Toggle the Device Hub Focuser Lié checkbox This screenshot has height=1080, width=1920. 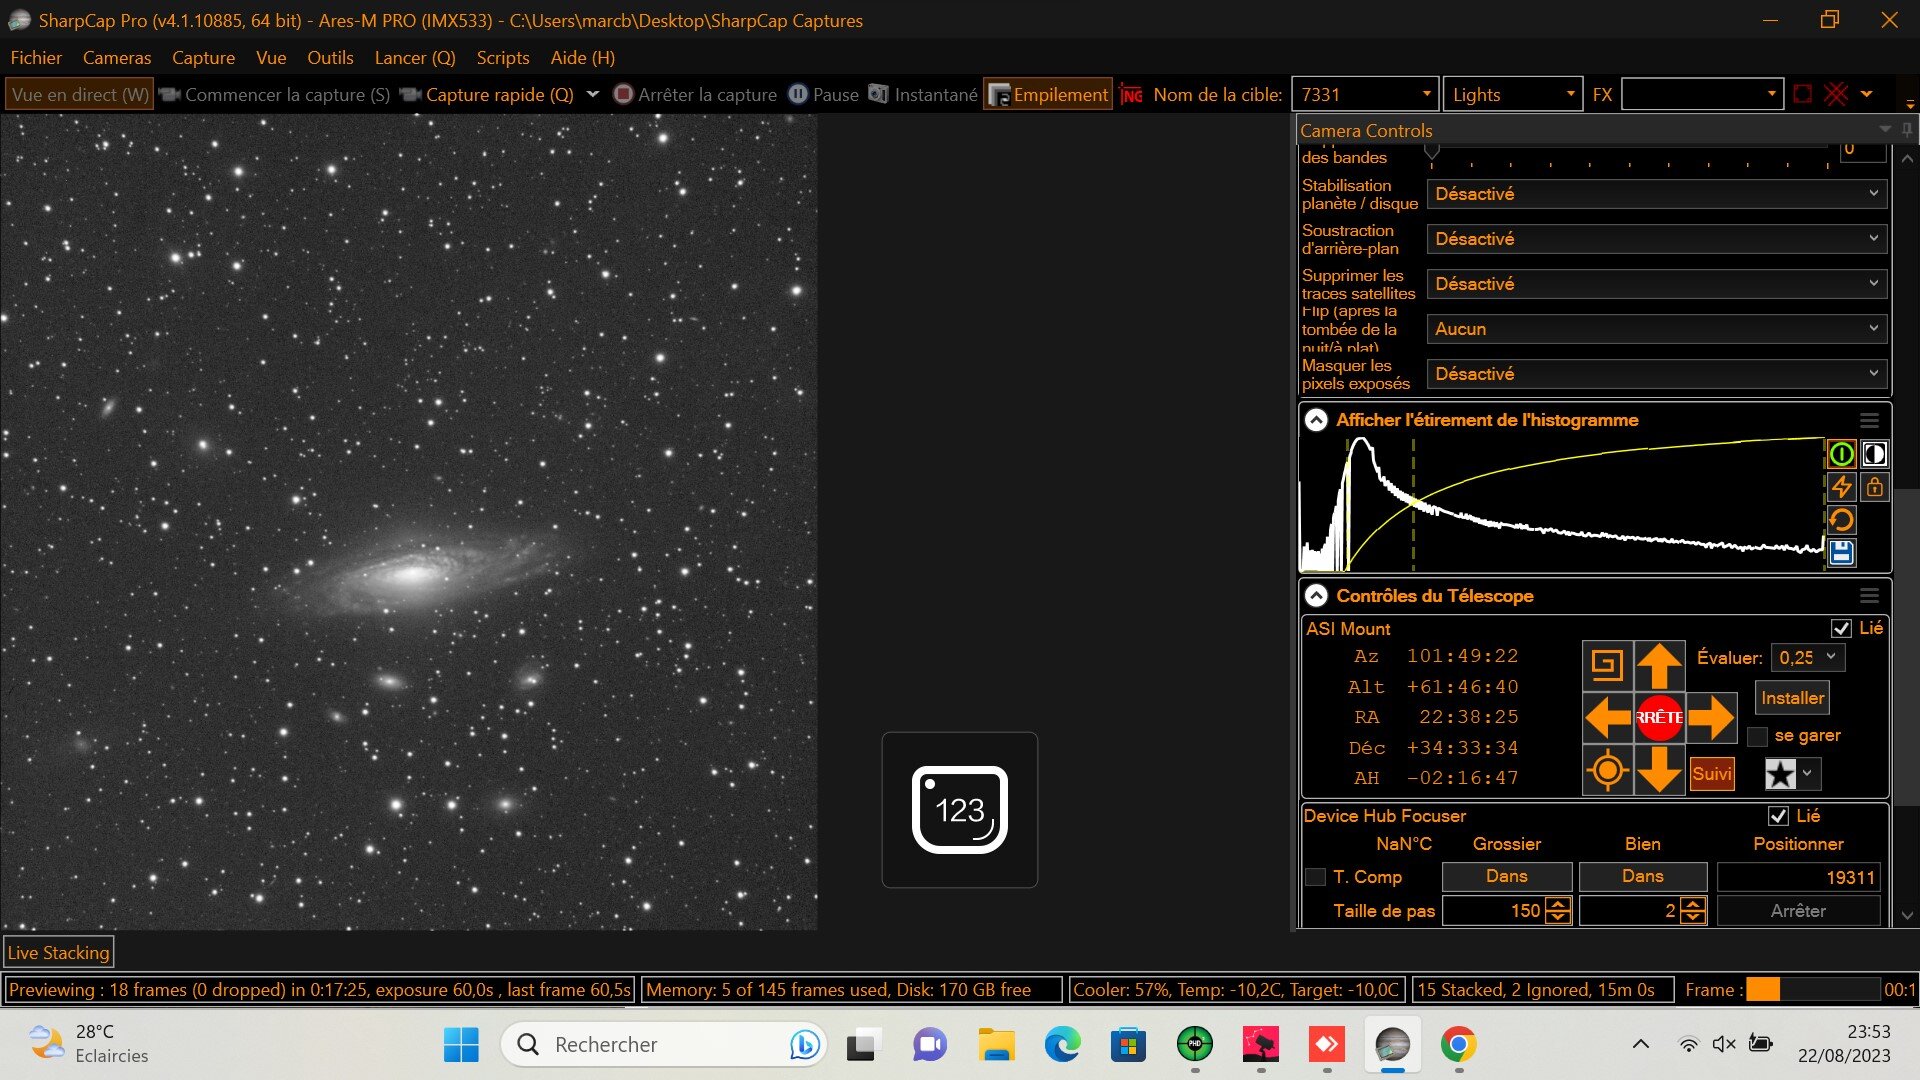1778,816
